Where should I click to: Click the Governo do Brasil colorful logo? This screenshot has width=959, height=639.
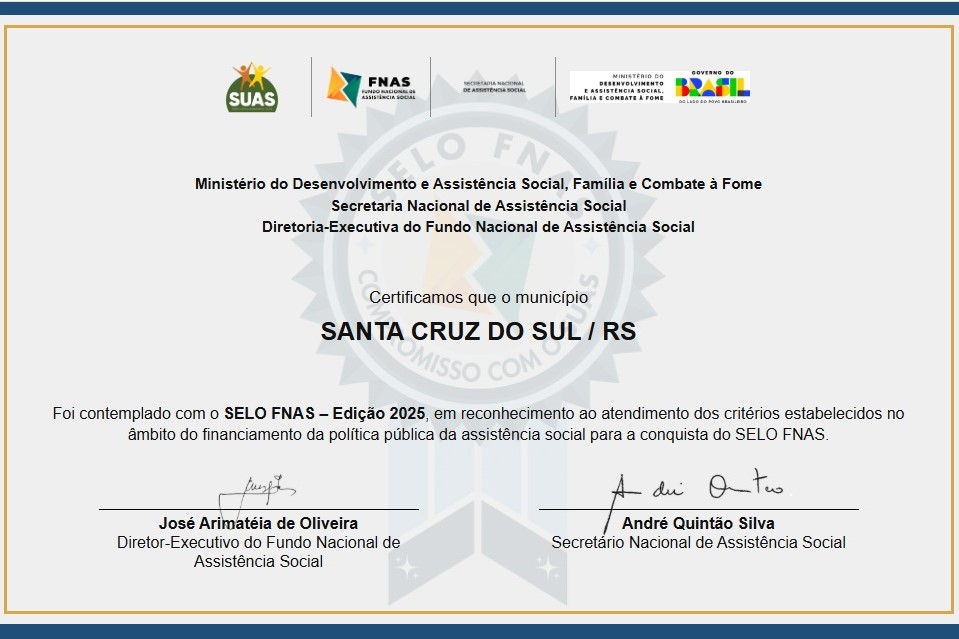coord(712,86)
